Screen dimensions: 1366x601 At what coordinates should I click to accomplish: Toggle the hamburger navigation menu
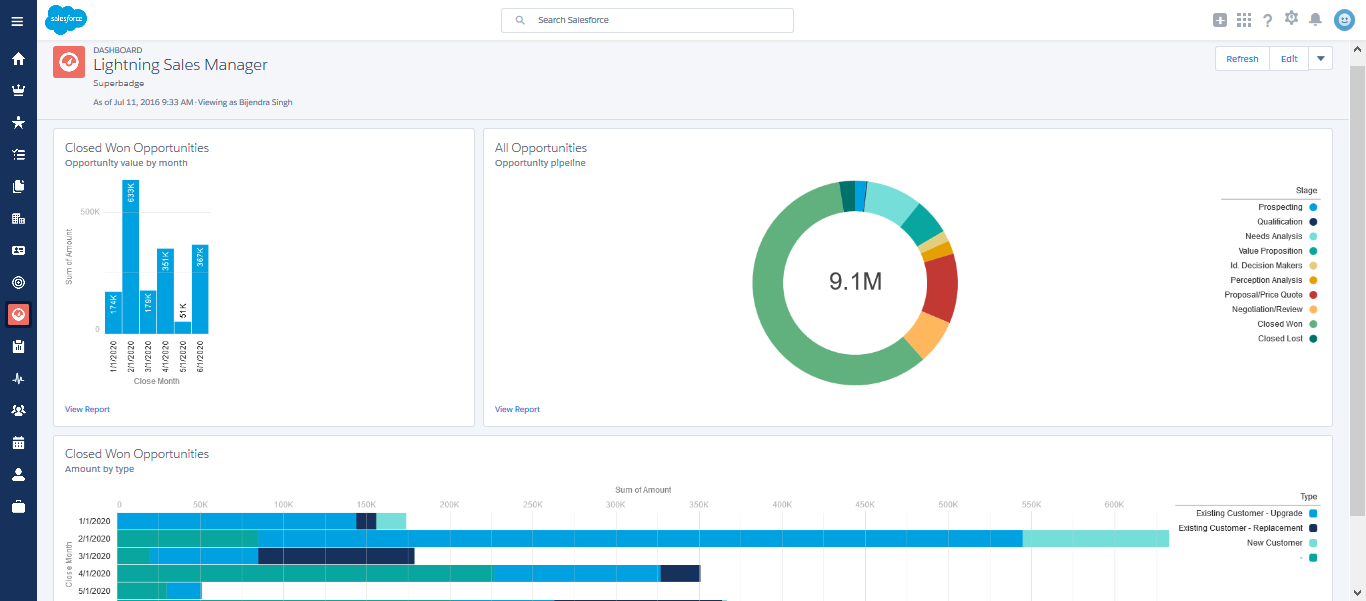18,21
